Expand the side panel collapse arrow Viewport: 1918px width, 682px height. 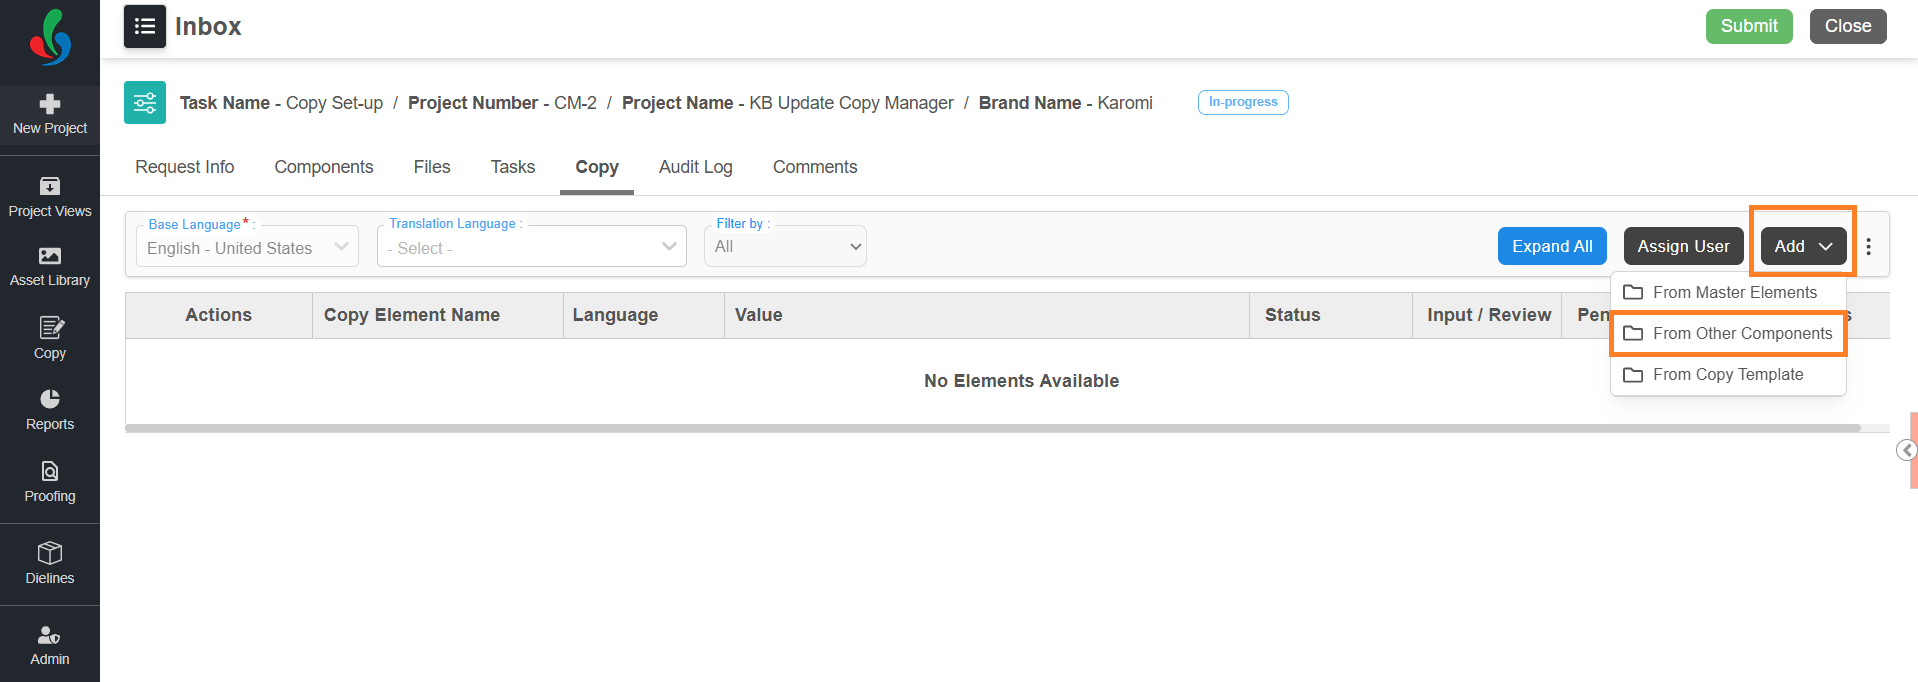pyautogui.click(x=1906, y=450)
